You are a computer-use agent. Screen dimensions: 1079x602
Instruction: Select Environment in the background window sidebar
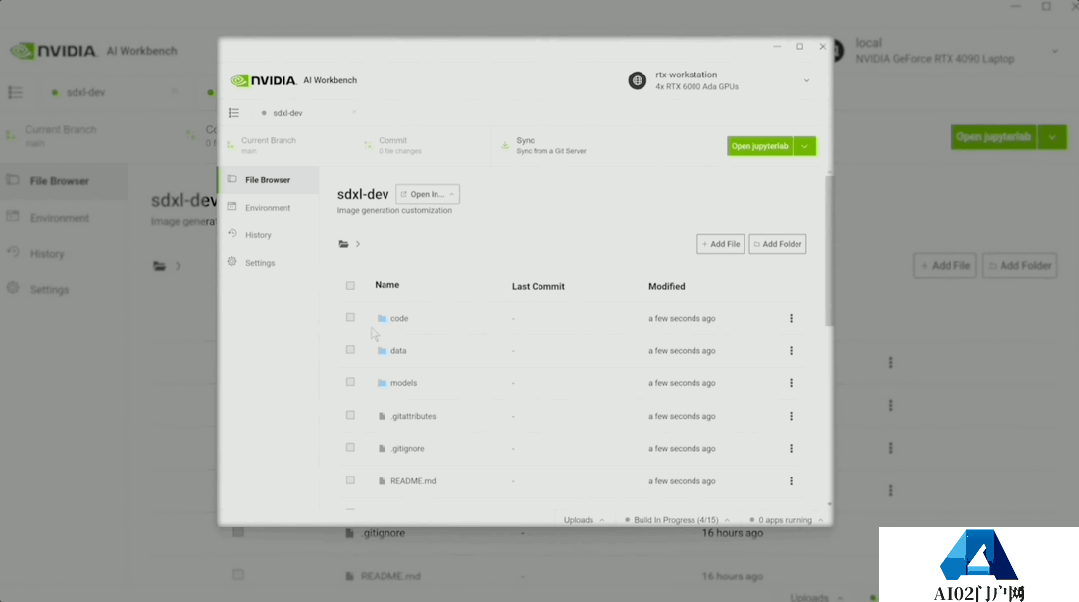point(59,218)
